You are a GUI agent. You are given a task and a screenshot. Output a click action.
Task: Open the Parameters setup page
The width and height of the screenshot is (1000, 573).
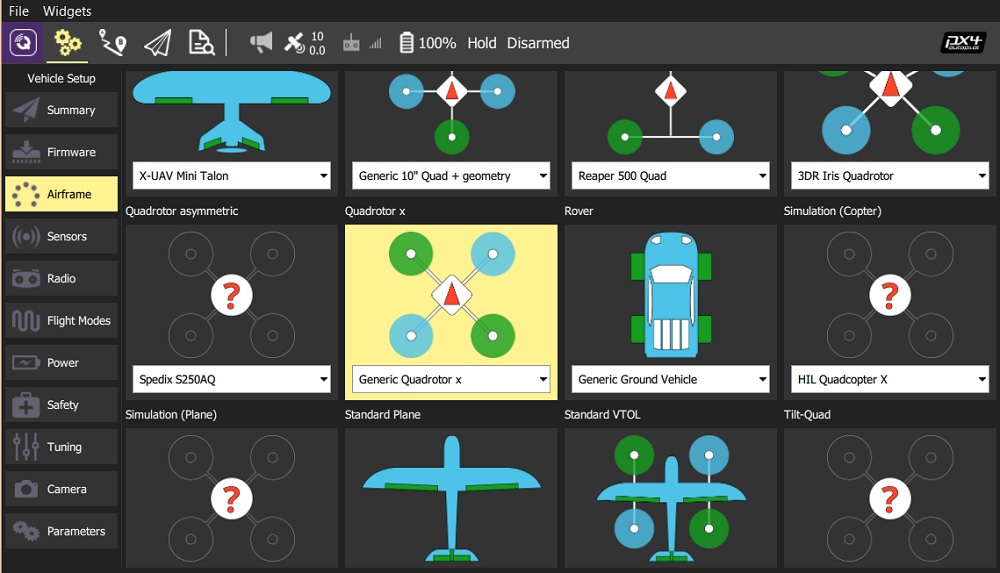[x=61, y=531]
